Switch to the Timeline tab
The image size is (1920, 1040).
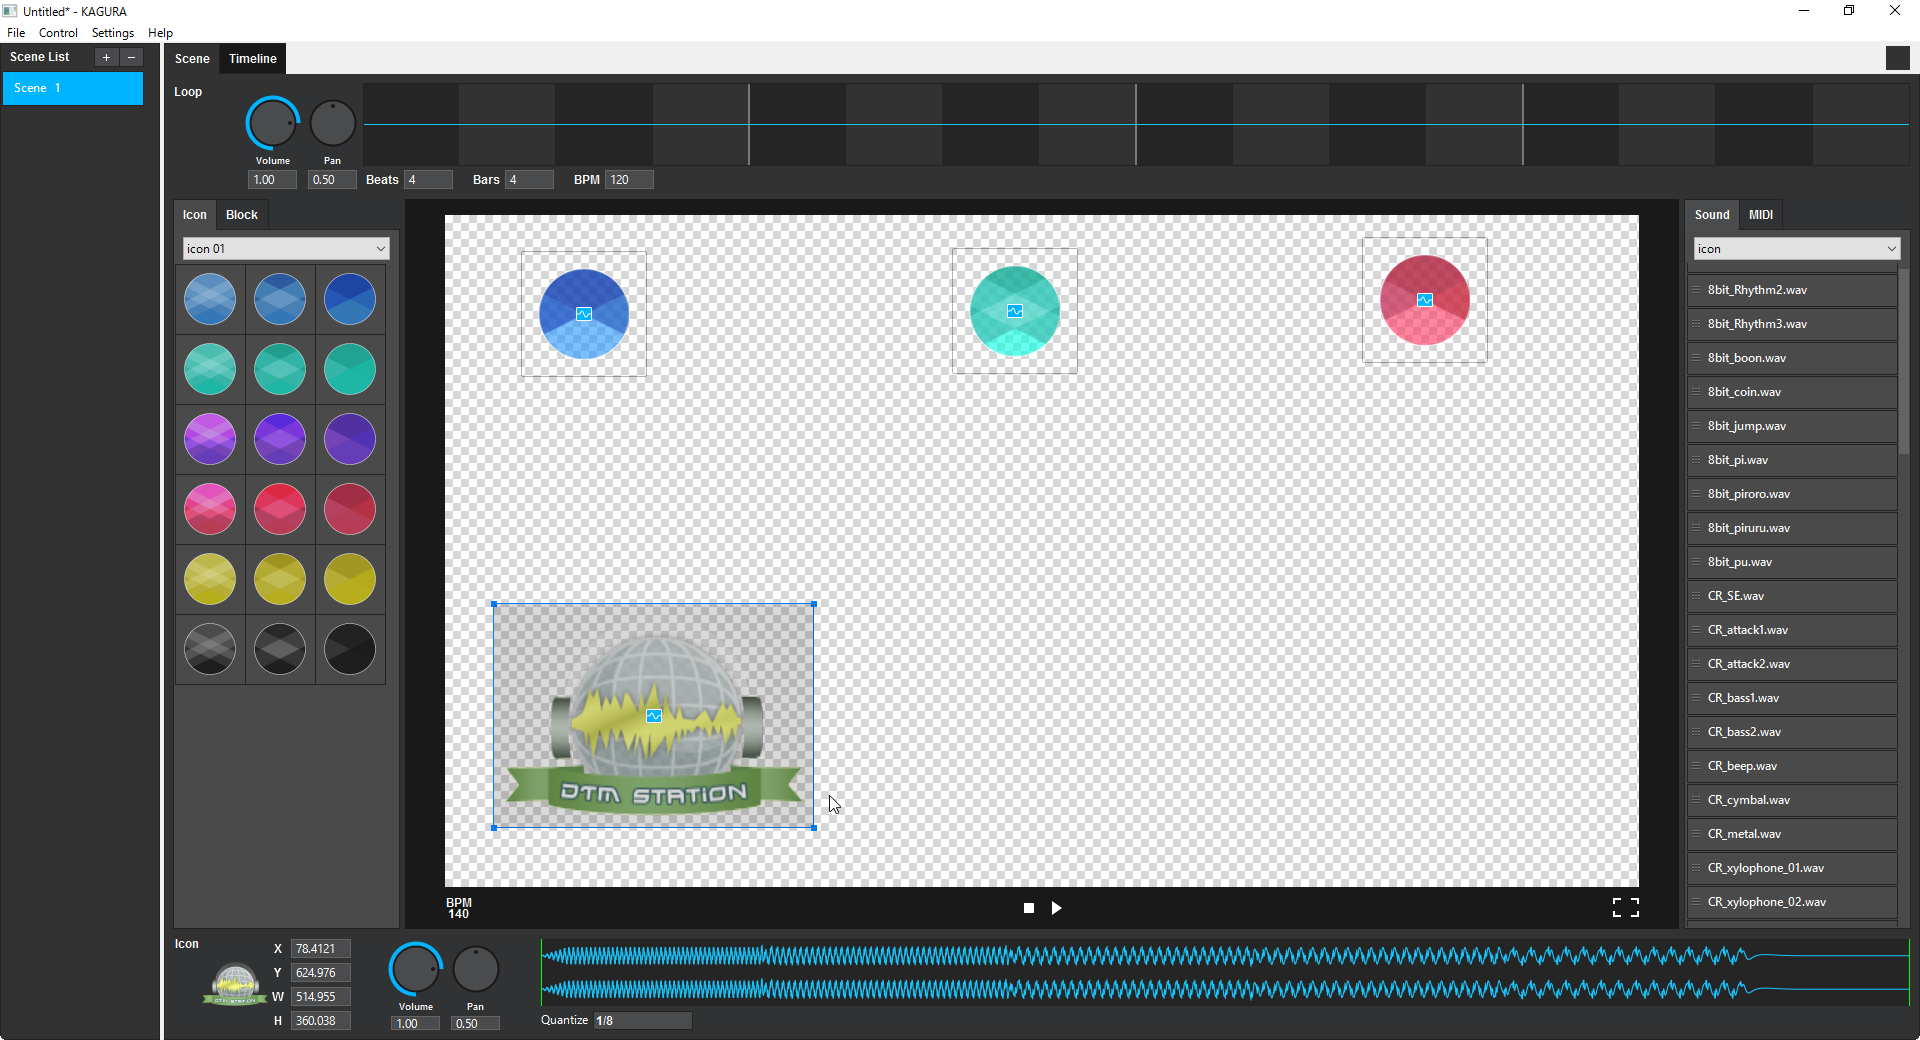[253, 59]
